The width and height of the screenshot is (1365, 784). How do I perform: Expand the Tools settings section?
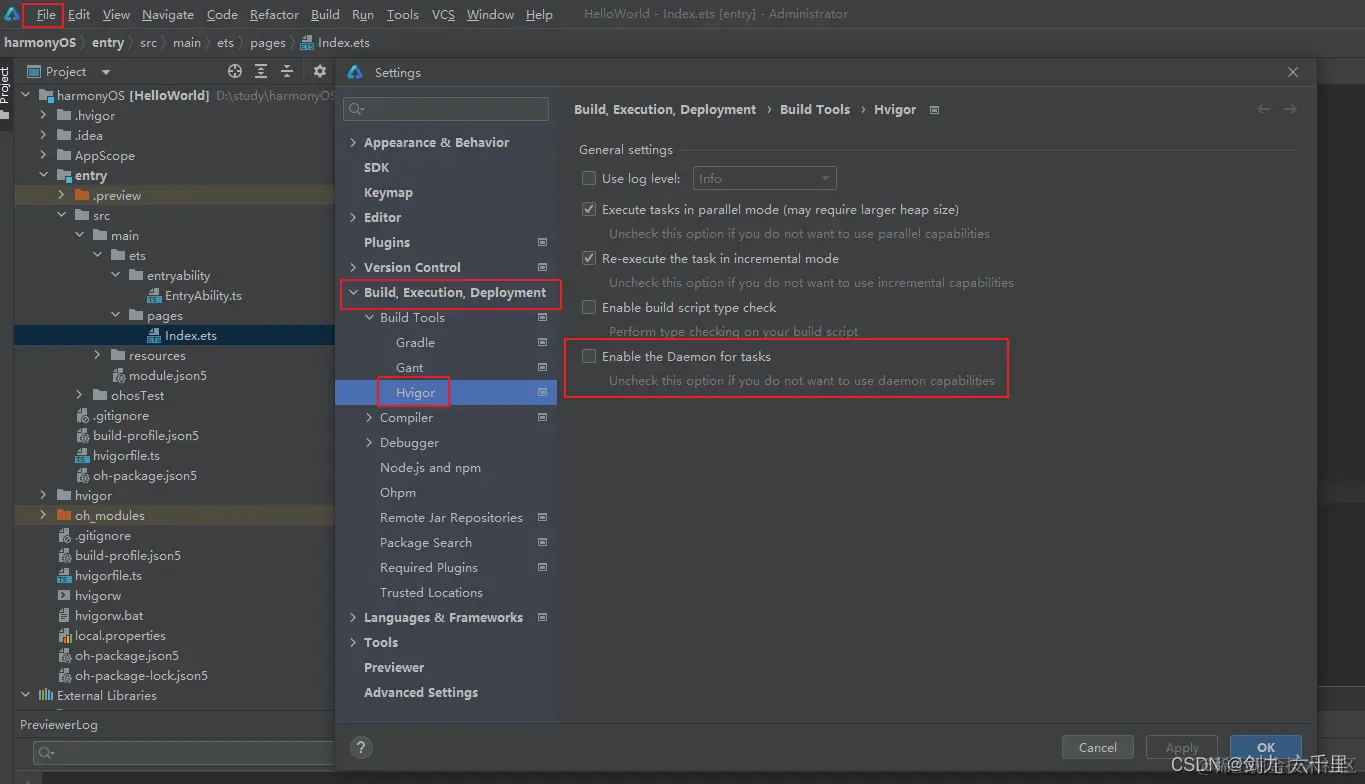[x=353, y=642]
